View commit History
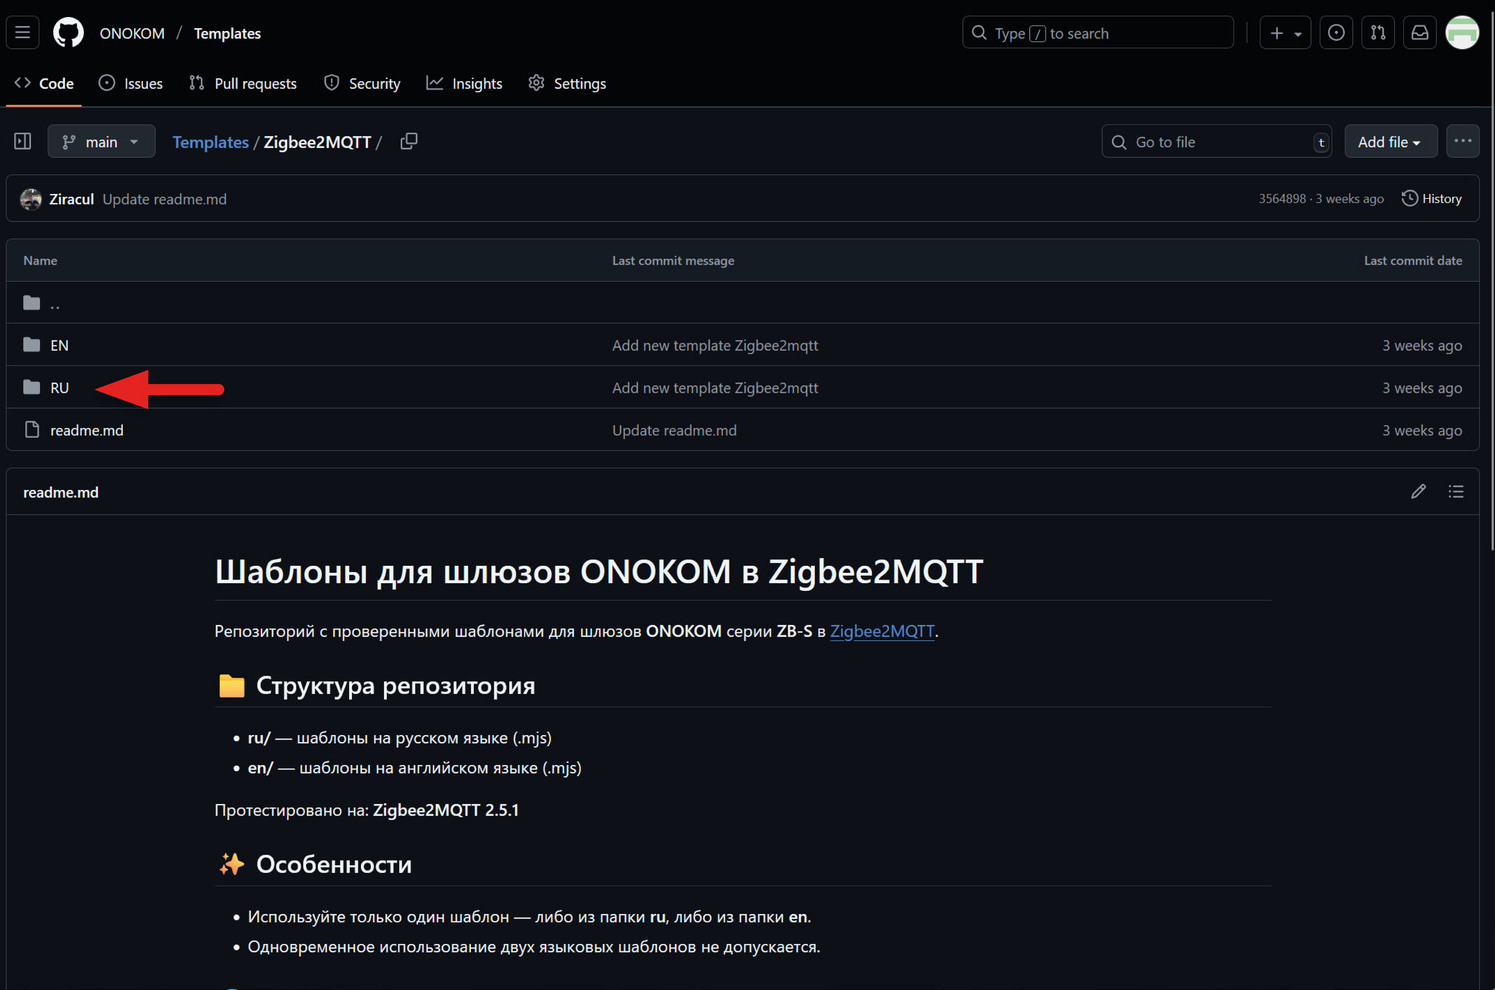Viewport: 1495px width, 990px height. (x=1432, y=199)
